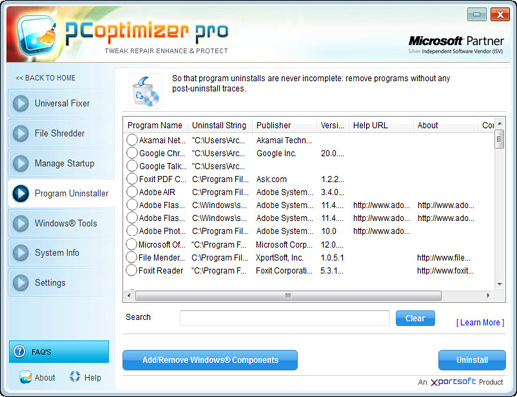517x397 pixels.
Task: Select the Adobe AIR radio button
Action: 132,192
